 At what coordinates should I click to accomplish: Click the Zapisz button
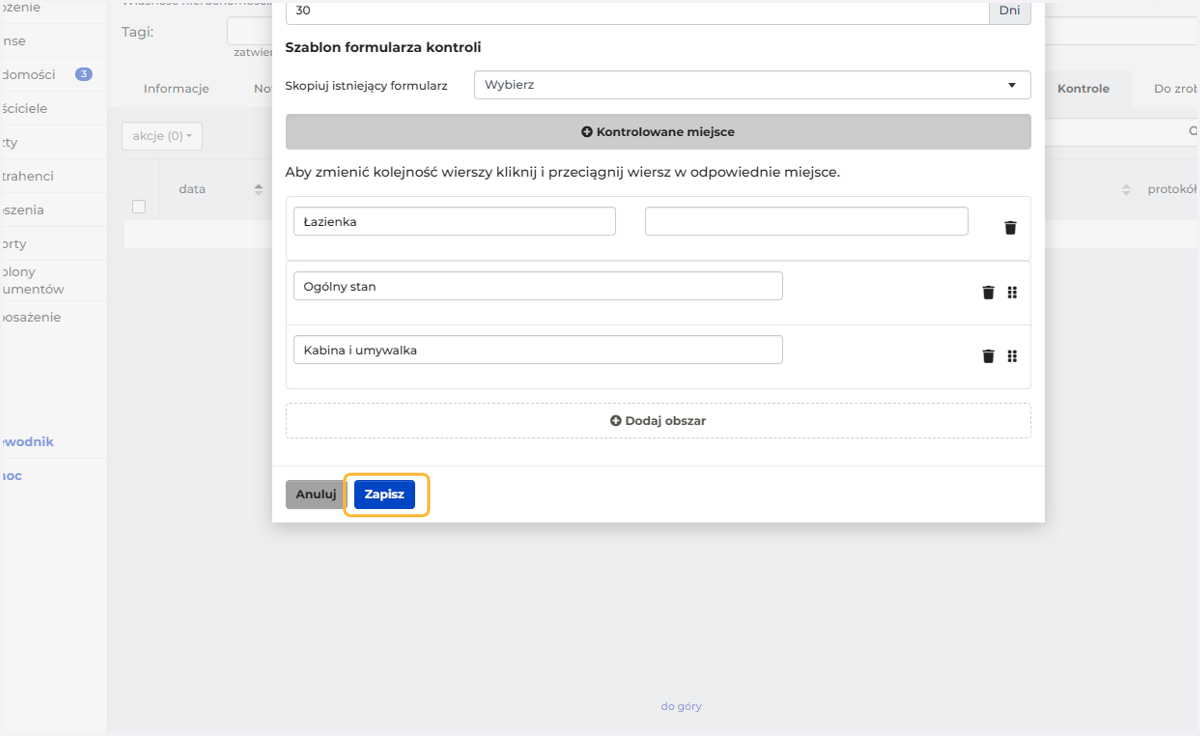(x=384, y=494)
